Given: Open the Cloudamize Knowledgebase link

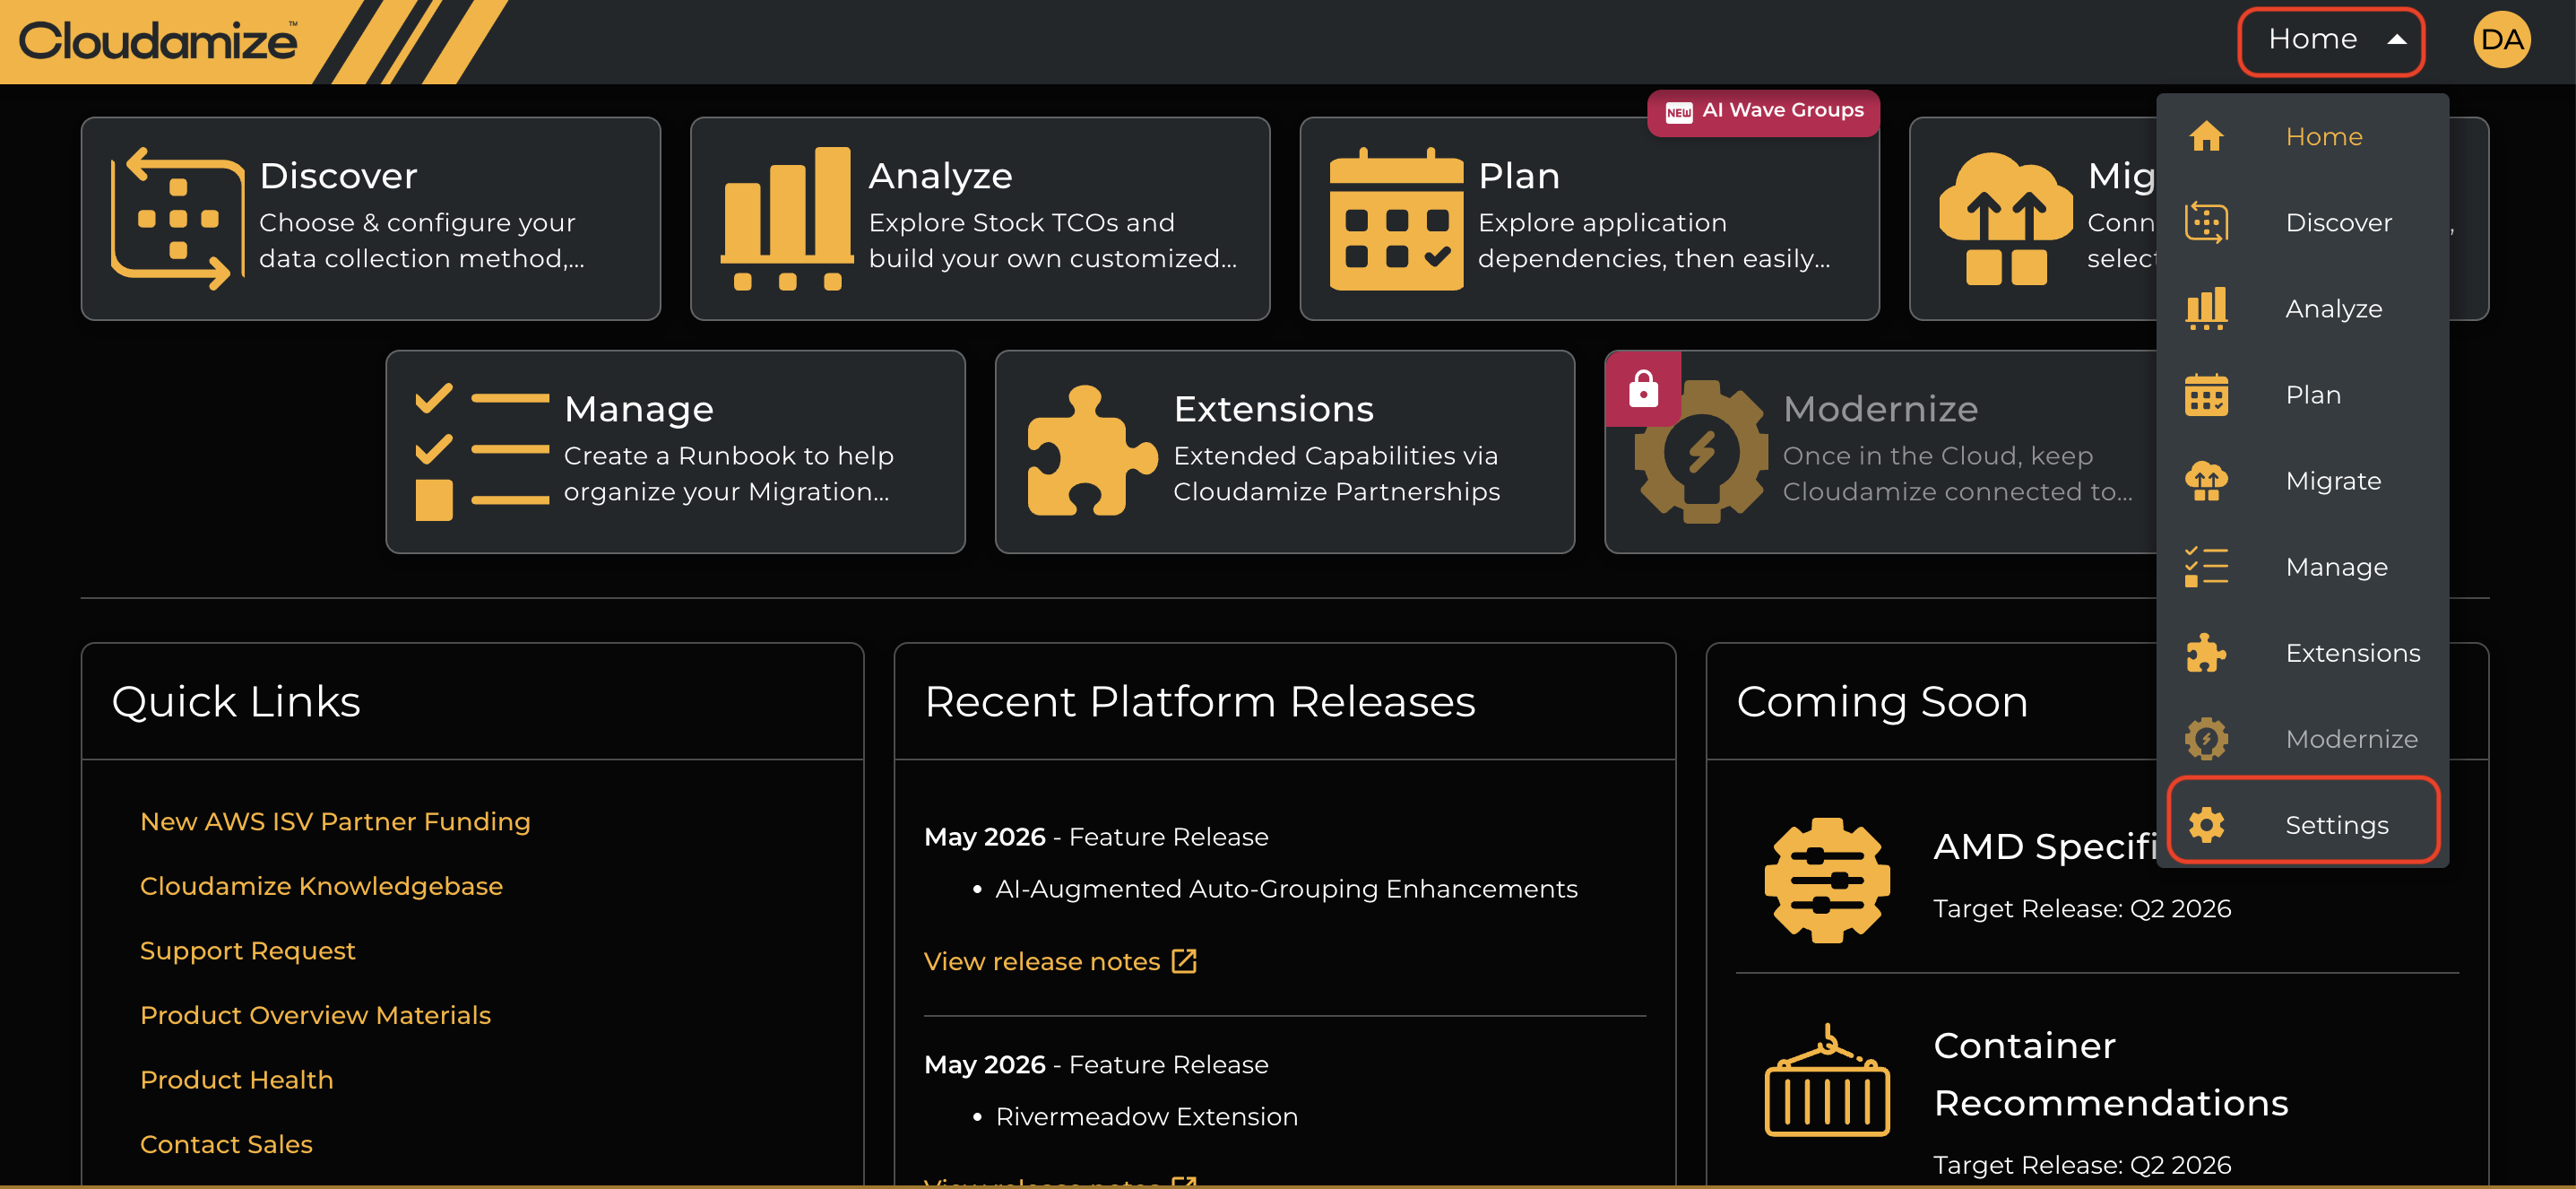Looking at the screenshot, I should 321,886.
